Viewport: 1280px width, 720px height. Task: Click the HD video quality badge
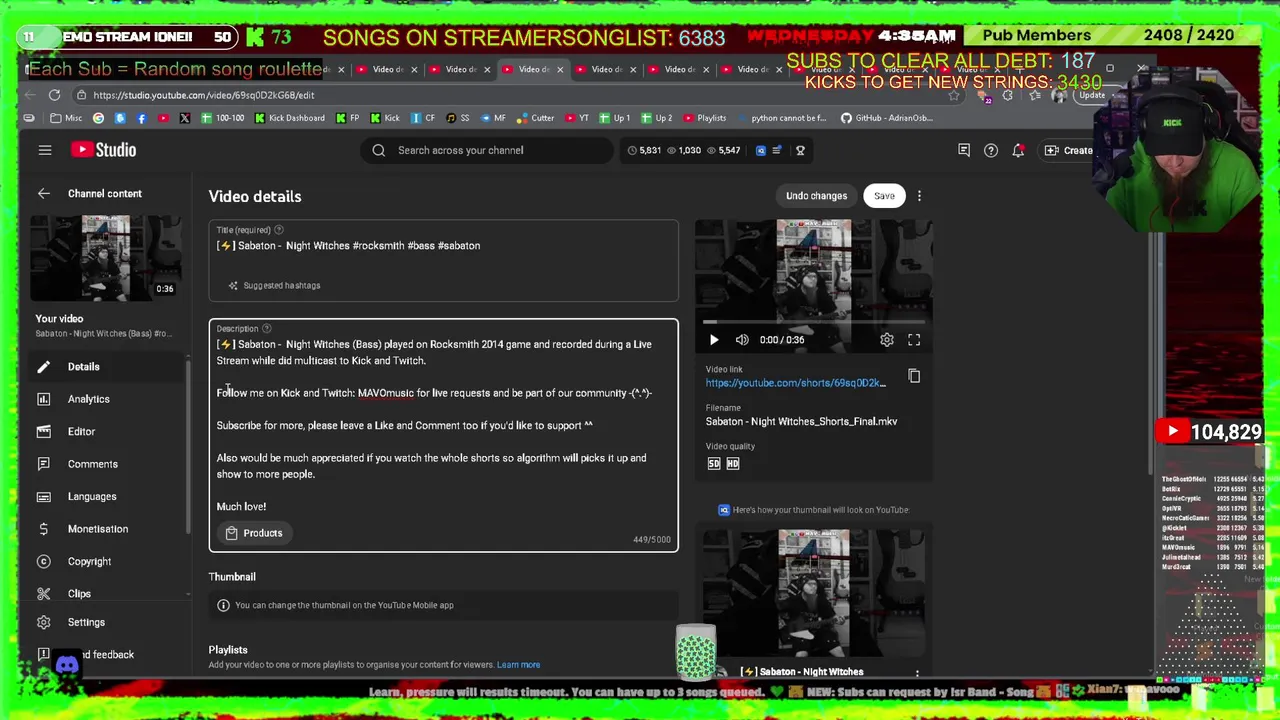[733, 464]
